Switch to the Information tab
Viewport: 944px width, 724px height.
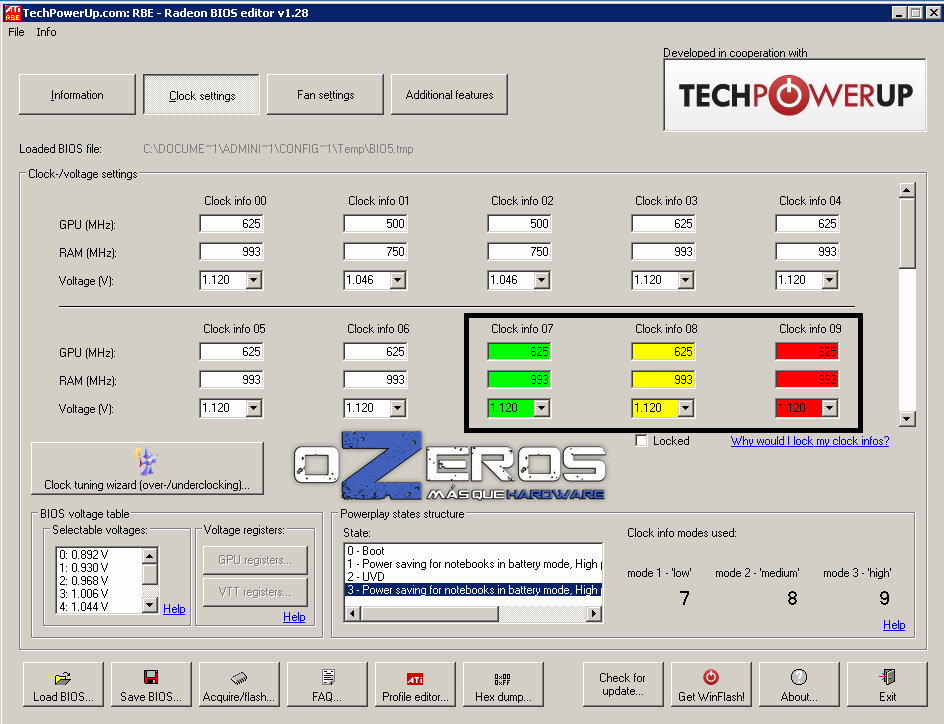pyautogui.click(x=77, y=94)
